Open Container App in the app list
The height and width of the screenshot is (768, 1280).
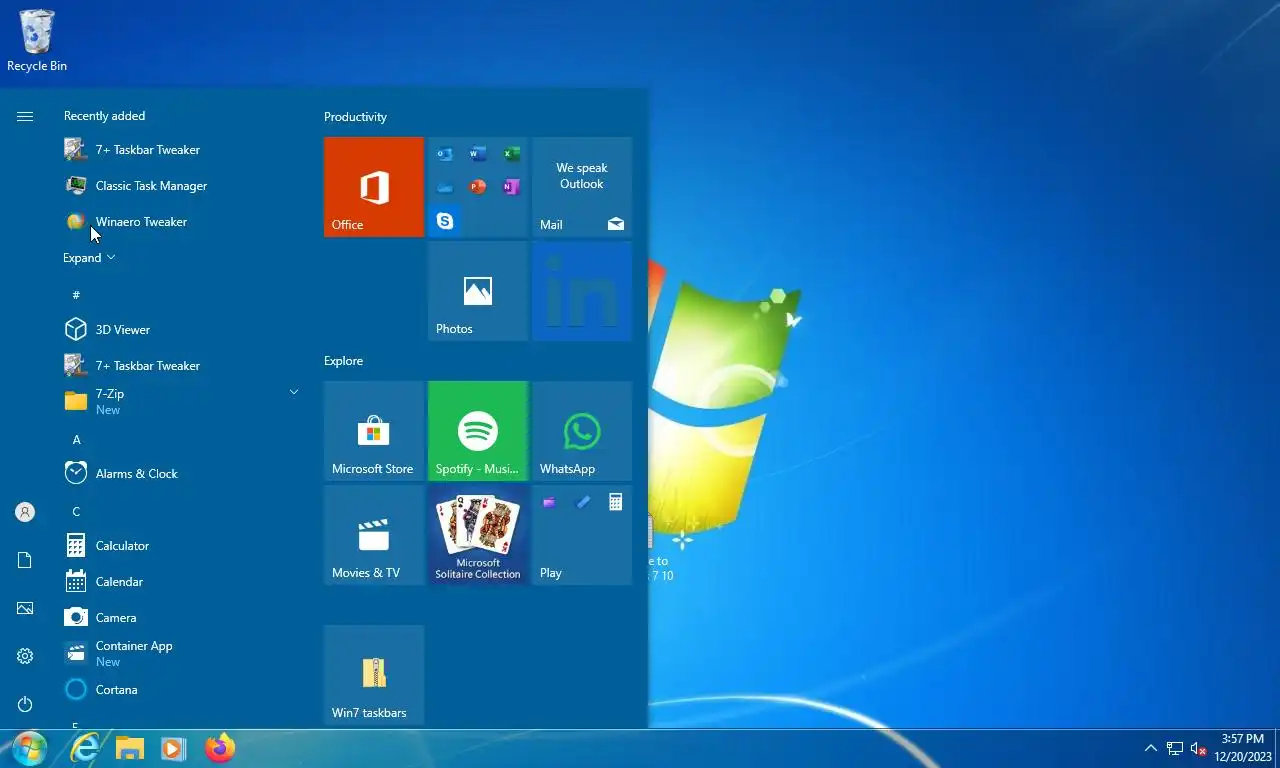tap(182, 654)
